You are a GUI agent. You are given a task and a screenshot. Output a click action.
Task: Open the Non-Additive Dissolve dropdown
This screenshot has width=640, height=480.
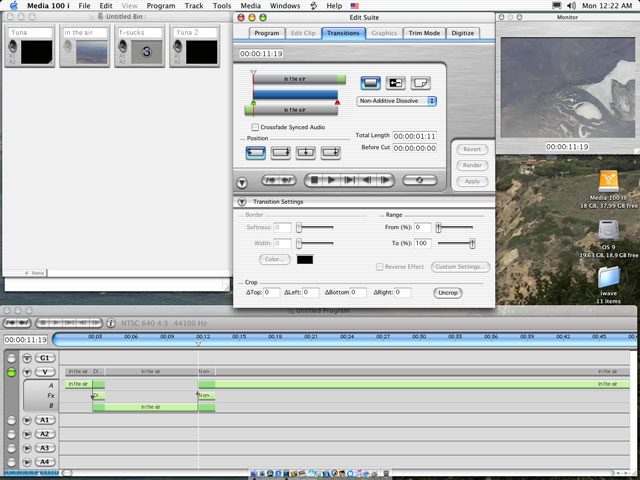coord(397,101)
